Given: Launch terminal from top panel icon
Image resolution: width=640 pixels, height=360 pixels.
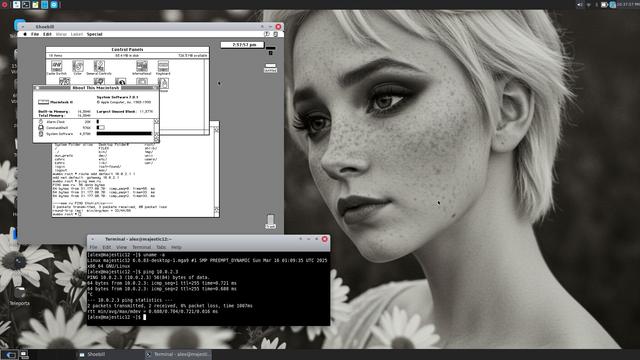Looking at the screenshot, I should click(26, 4).
